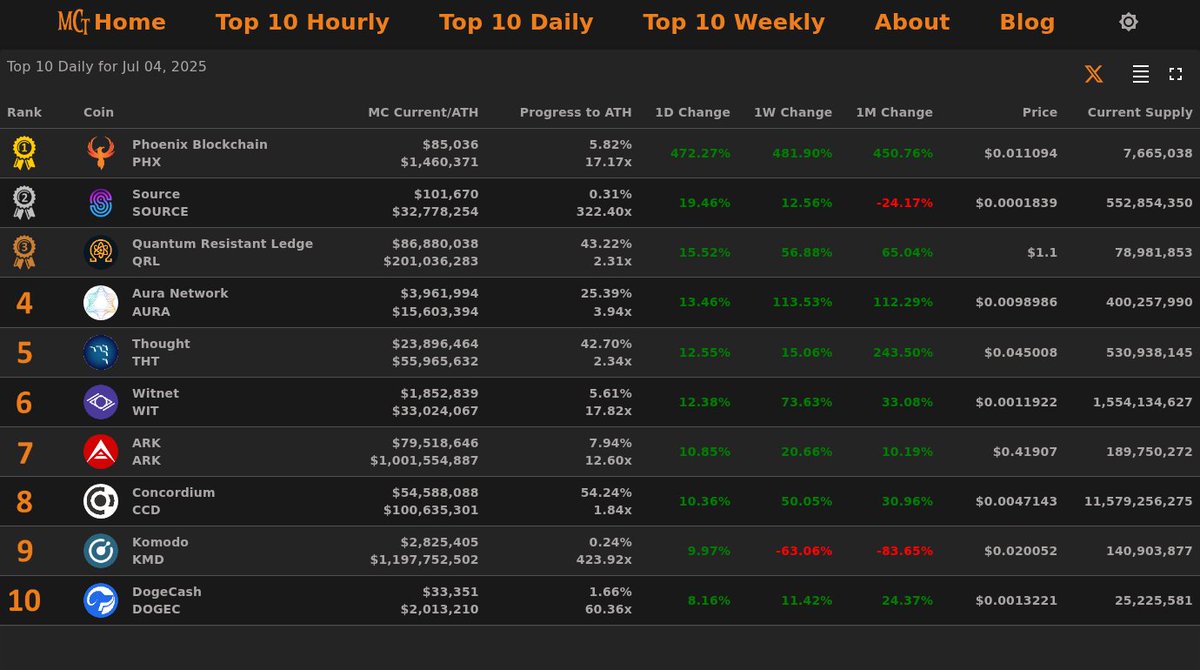Sort by 1M Change column header
The image size is (1200, 670).
(x=894, y=113)
